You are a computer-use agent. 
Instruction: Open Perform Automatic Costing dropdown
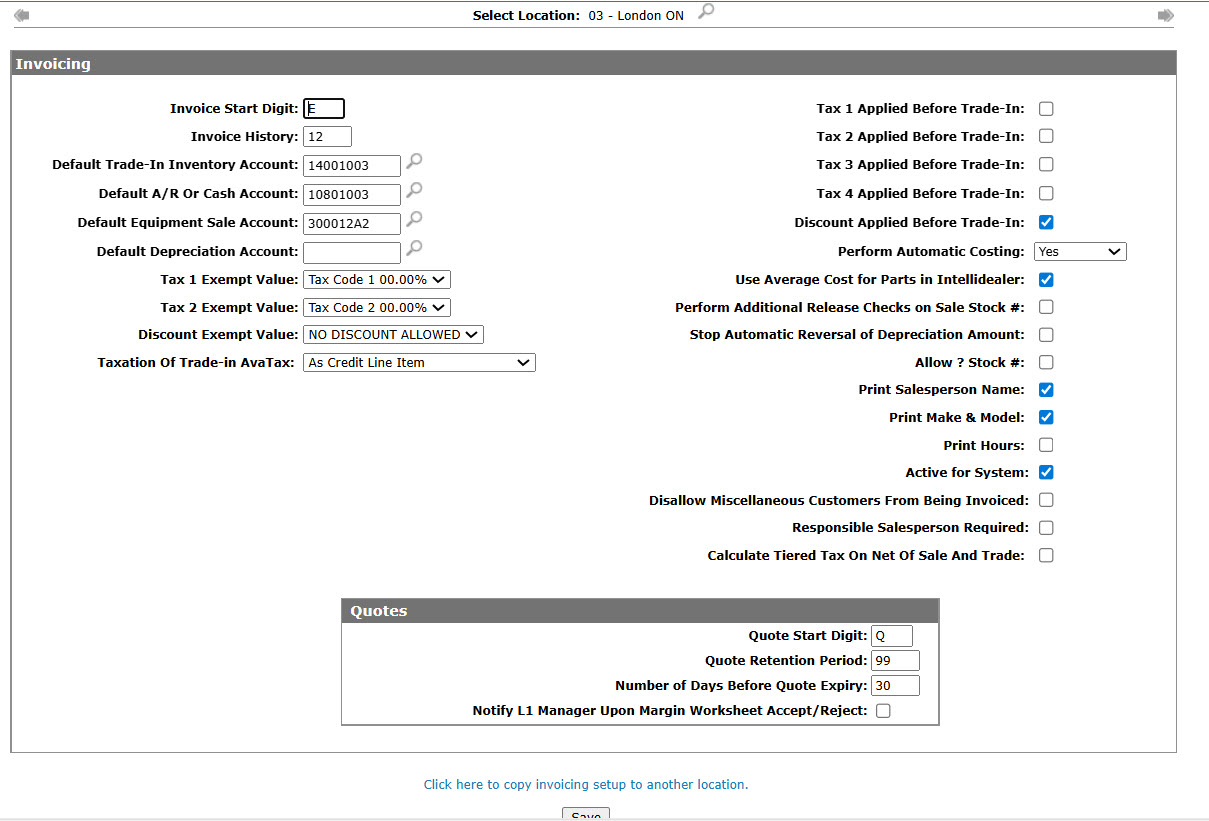coord(1080,252)
